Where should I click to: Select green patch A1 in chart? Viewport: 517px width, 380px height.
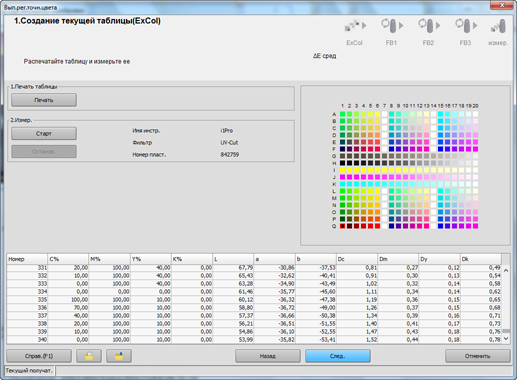pos(342,114)
